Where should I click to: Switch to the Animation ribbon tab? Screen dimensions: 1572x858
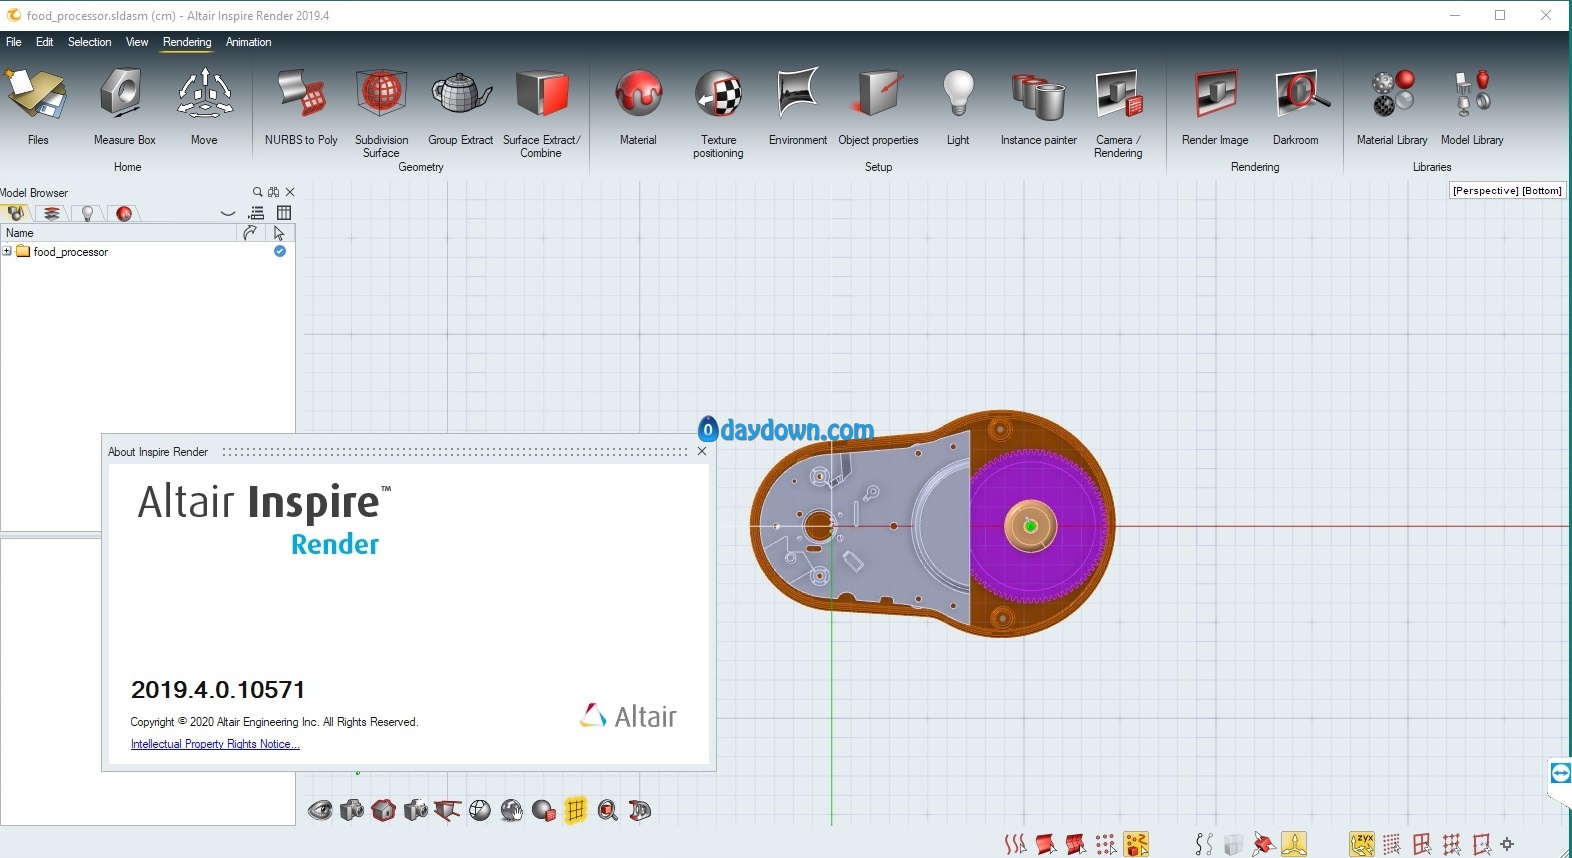(x=248, y=42)
